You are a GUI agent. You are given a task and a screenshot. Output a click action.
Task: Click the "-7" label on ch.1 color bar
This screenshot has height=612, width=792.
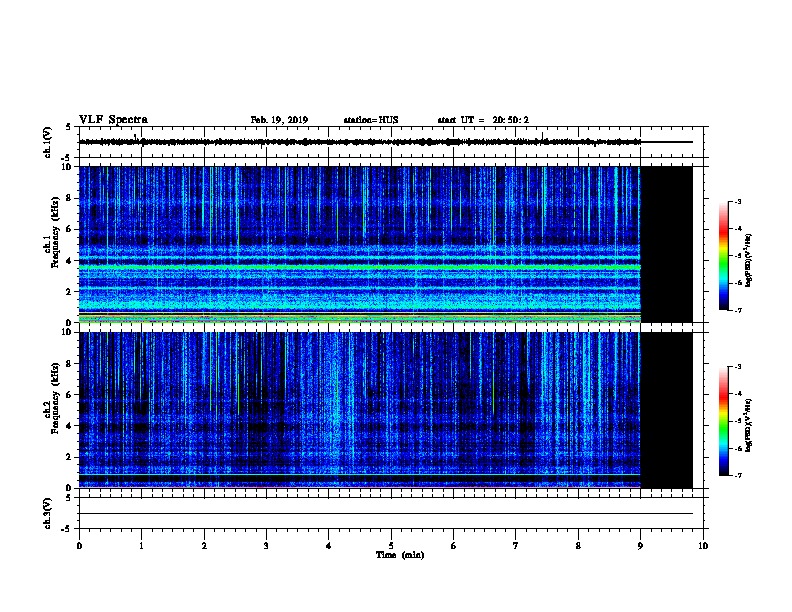coord(737,310)
